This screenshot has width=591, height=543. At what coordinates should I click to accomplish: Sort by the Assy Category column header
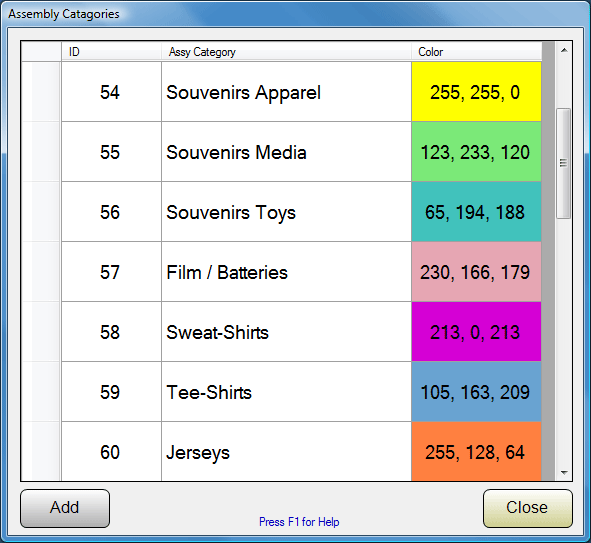[286, 52]
